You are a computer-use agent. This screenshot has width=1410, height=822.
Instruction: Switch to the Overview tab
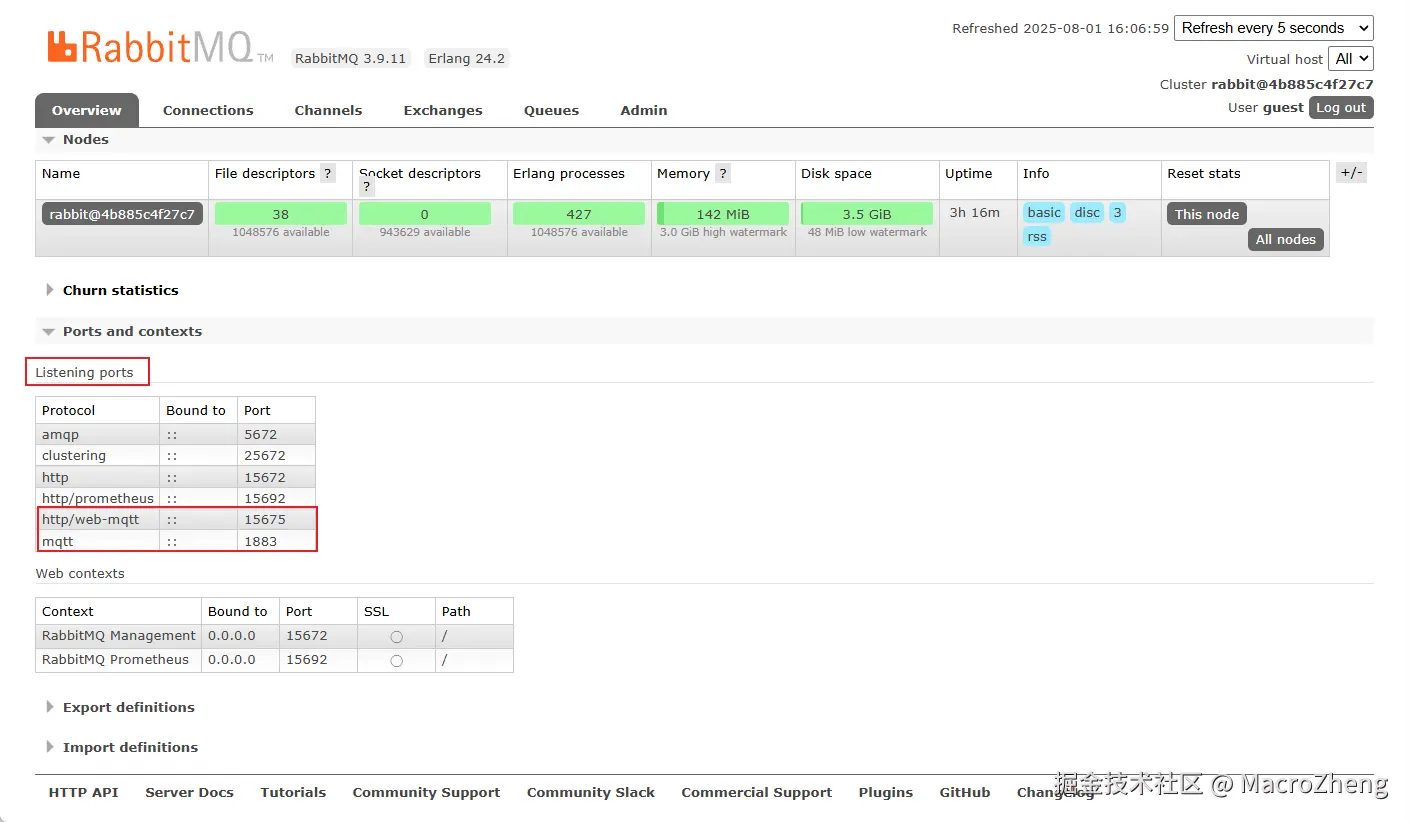pos(87,110)
